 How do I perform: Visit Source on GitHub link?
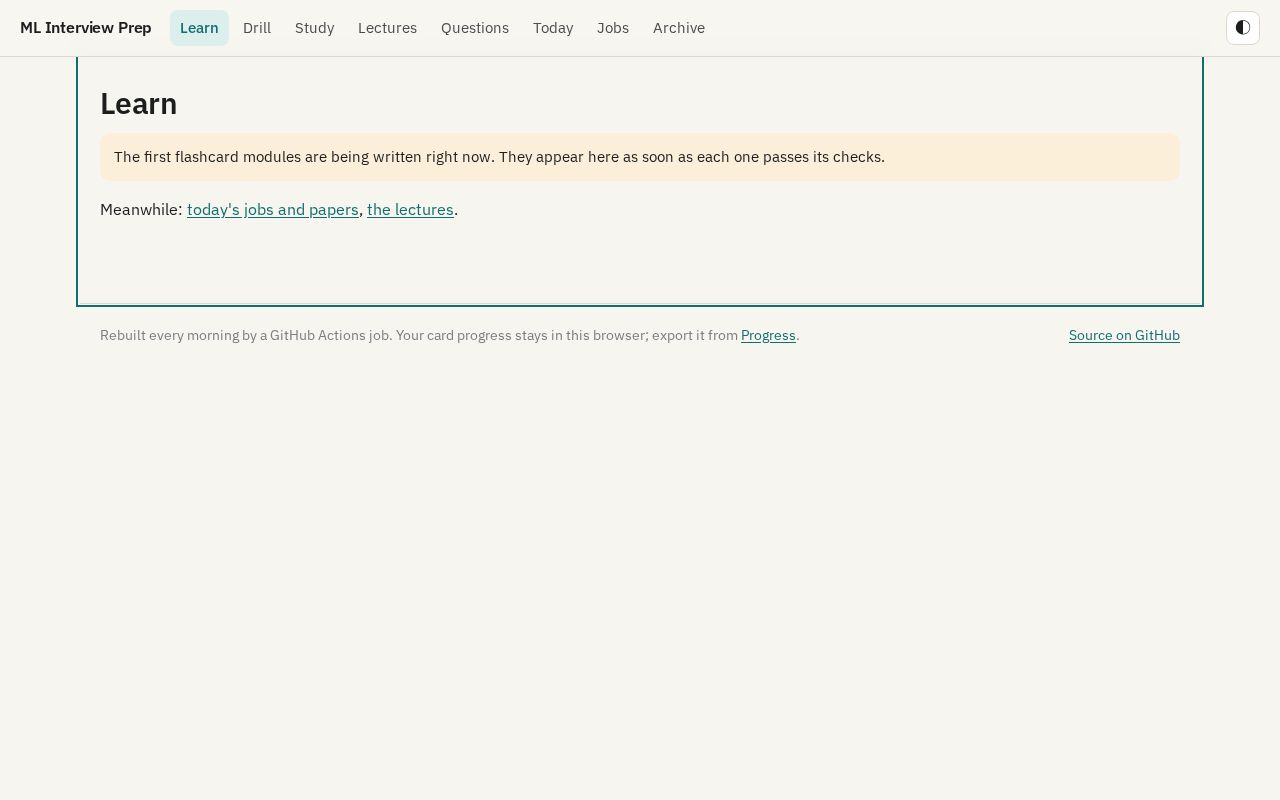point(1124,336)
